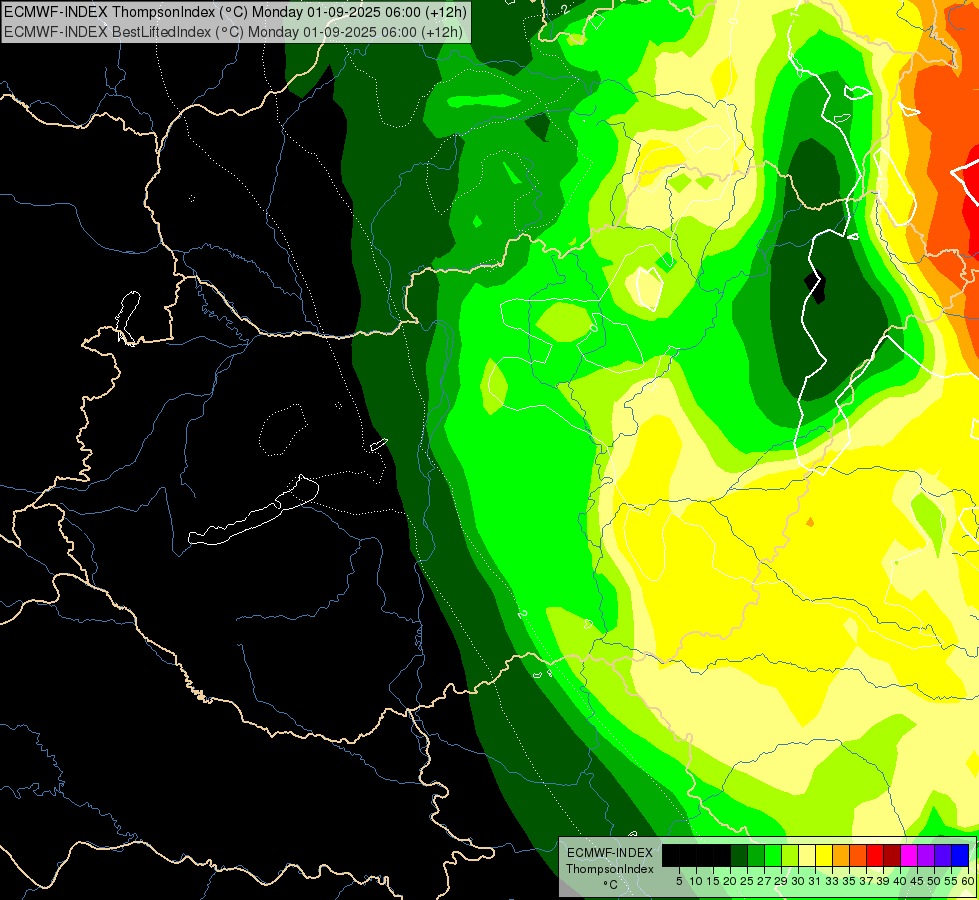Click the legend scale value "27"
Image resolution: width=979 pixels, height=900 pixels.
click(764, 881)
